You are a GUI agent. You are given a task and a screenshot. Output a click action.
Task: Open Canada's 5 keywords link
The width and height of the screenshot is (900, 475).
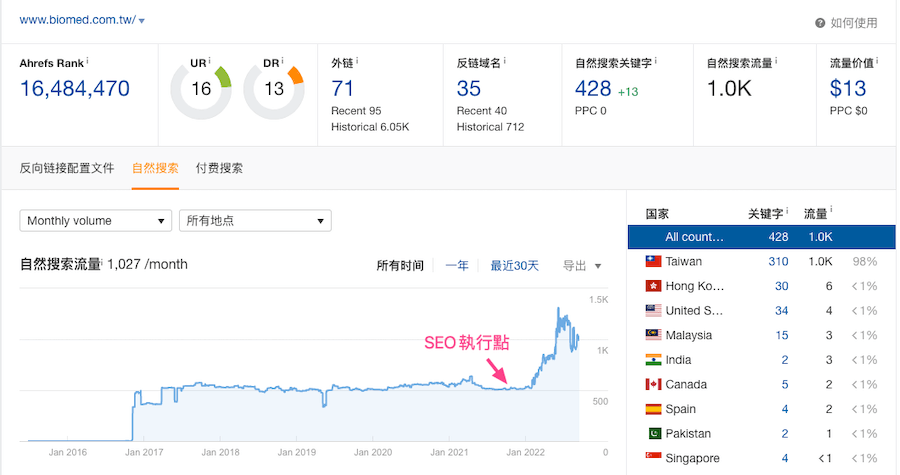pyautogui.click(x=785, y=384)
